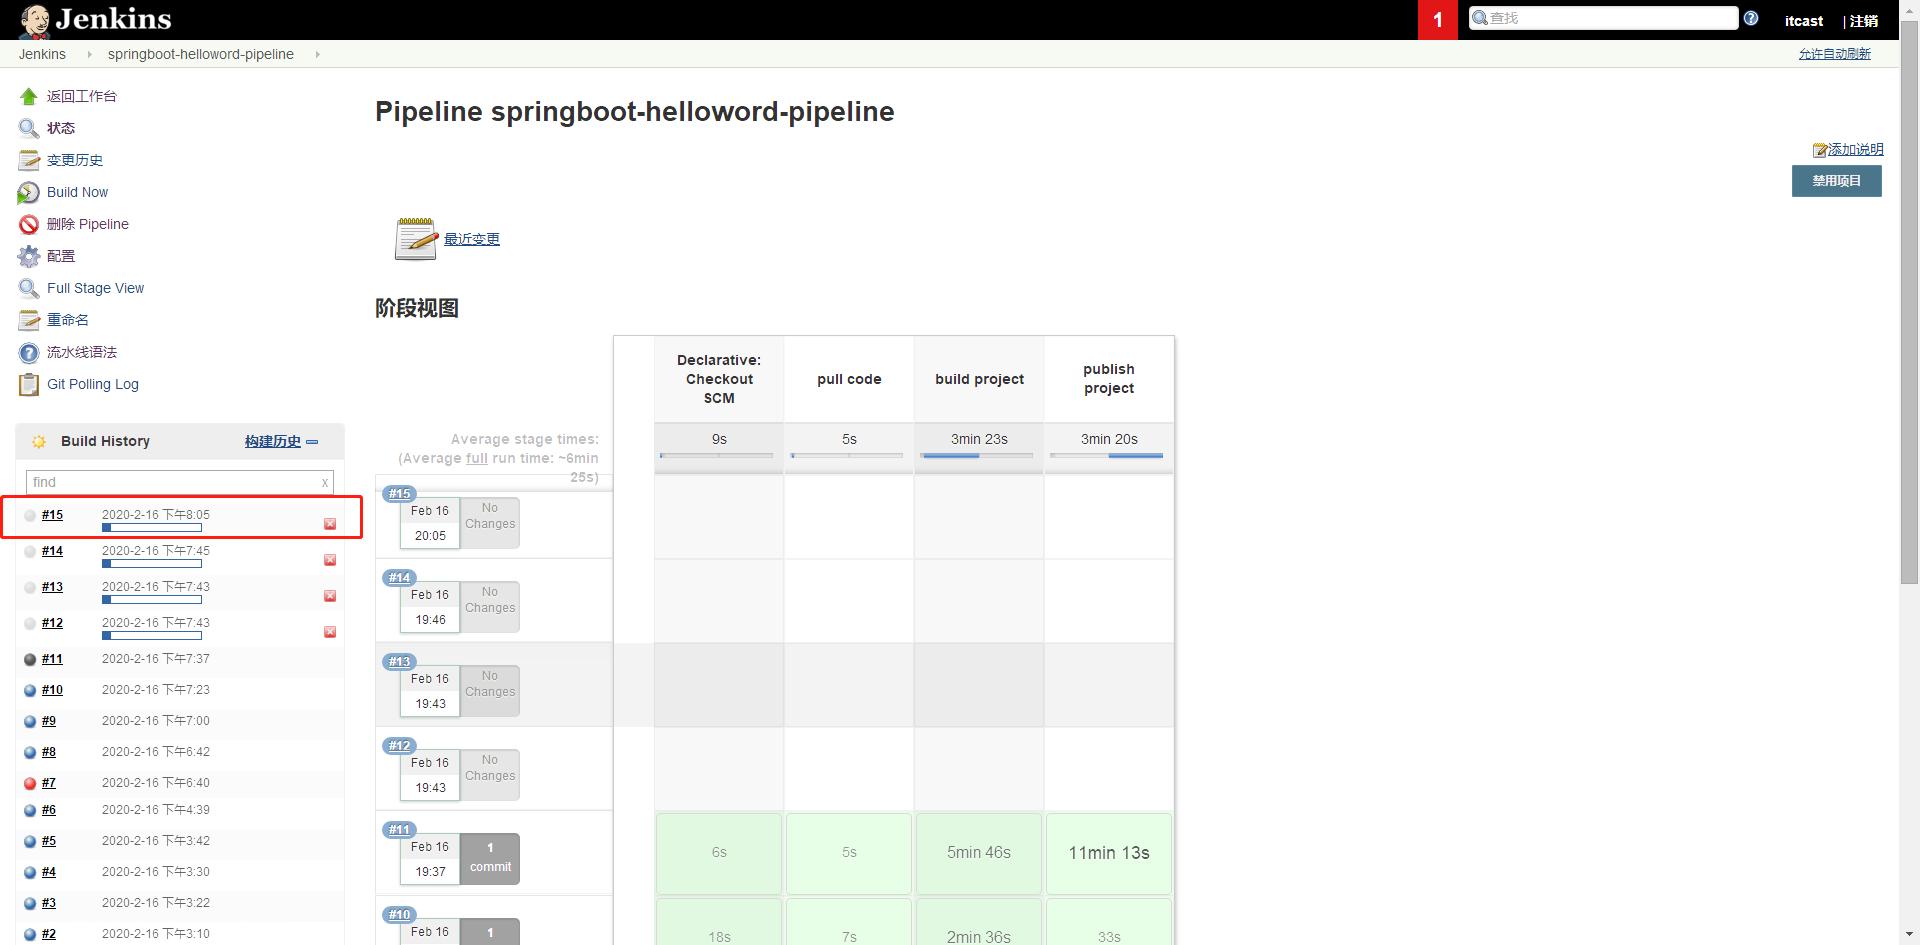Stop build #12 via red X icon
Image resolution: width=1920 pixels, height=945 pixels.
tap(330, 632)
